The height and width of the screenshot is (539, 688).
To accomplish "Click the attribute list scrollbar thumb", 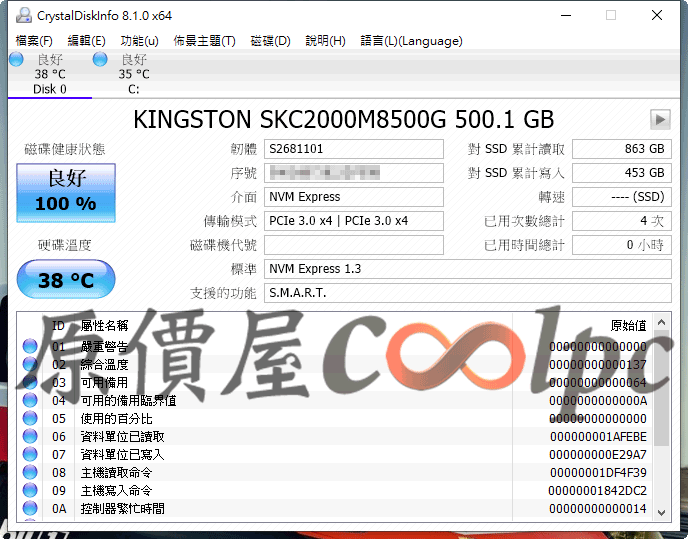I will coord(662,388).
